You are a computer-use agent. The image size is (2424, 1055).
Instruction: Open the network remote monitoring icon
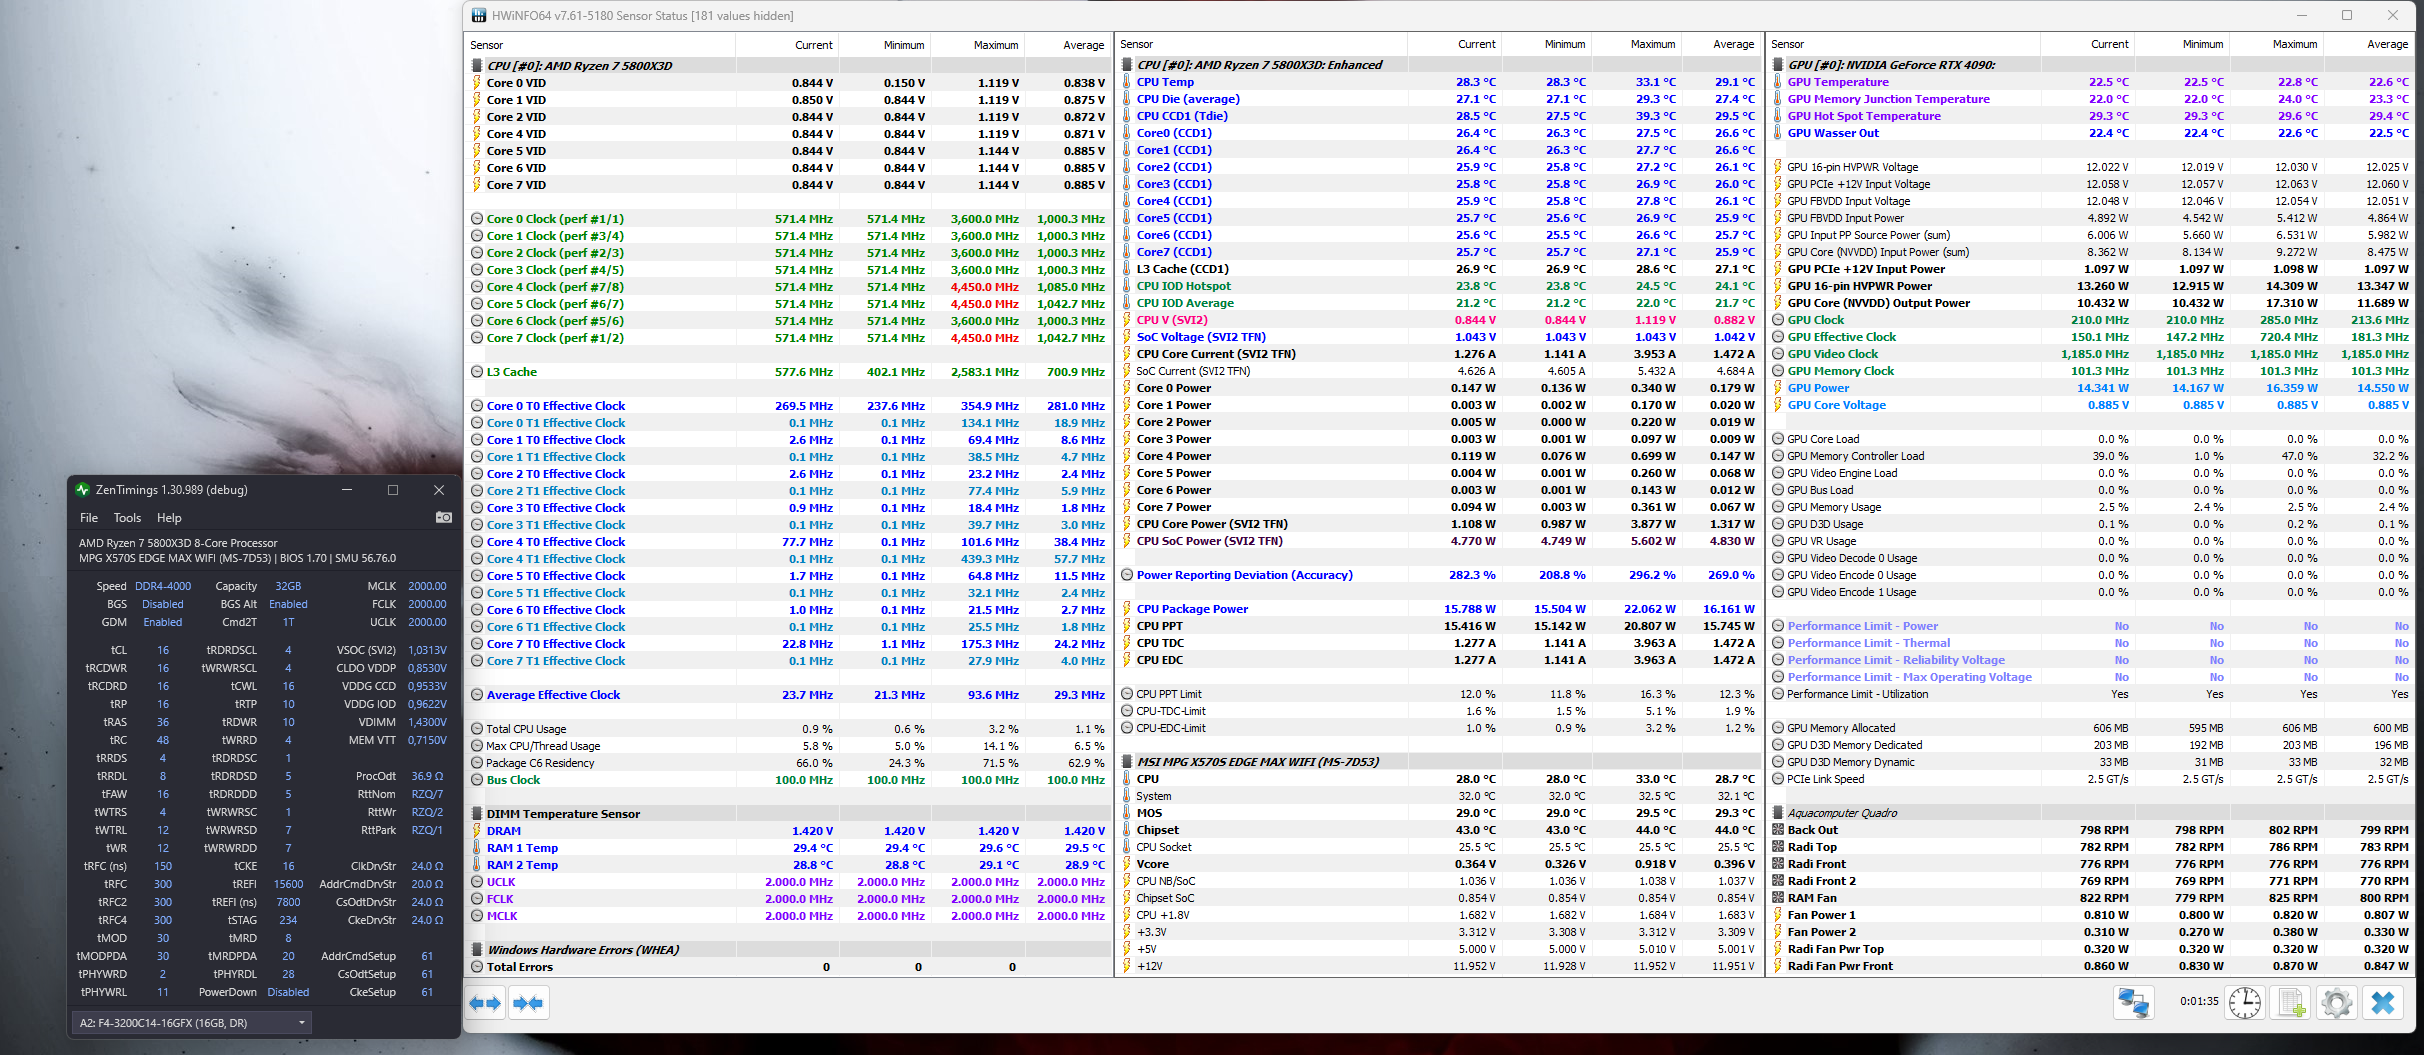point(2133,1002)
